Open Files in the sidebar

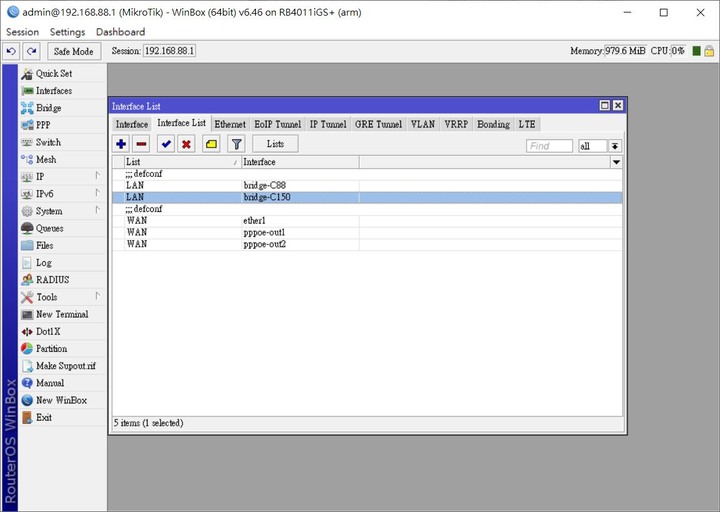point(62,246)
